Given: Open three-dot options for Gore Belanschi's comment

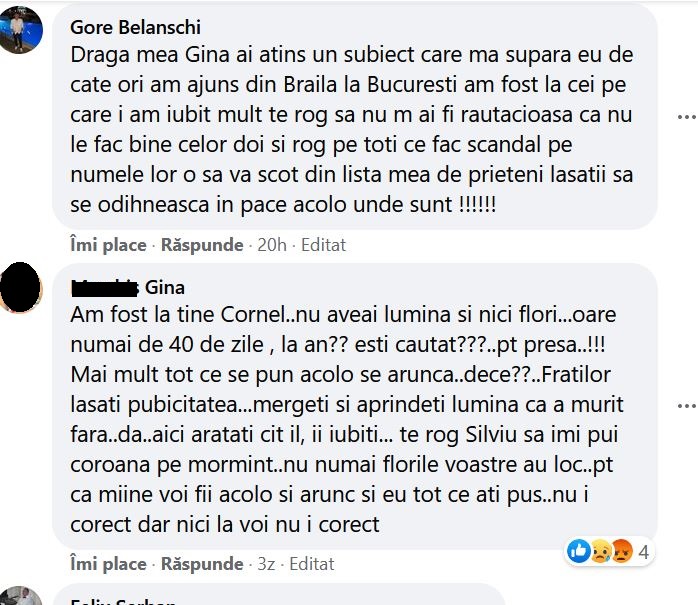Looking at the screenshot, I should [686, 118].
